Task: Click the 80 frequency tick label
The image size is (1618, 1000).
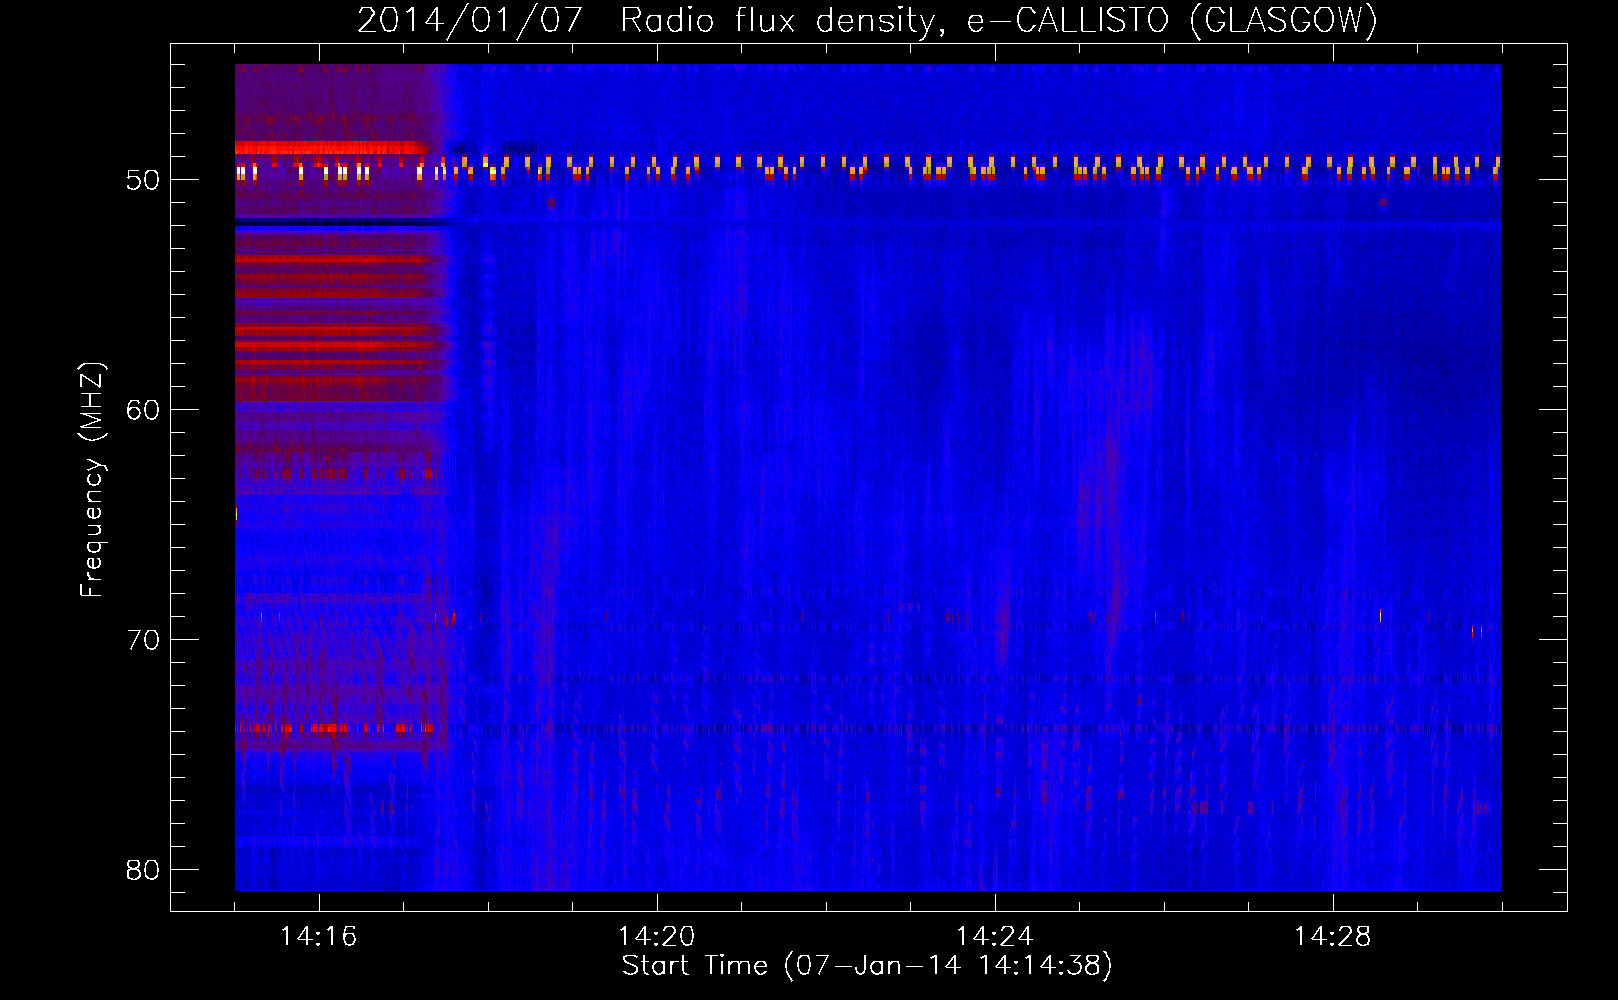Action: click(143, 870)
